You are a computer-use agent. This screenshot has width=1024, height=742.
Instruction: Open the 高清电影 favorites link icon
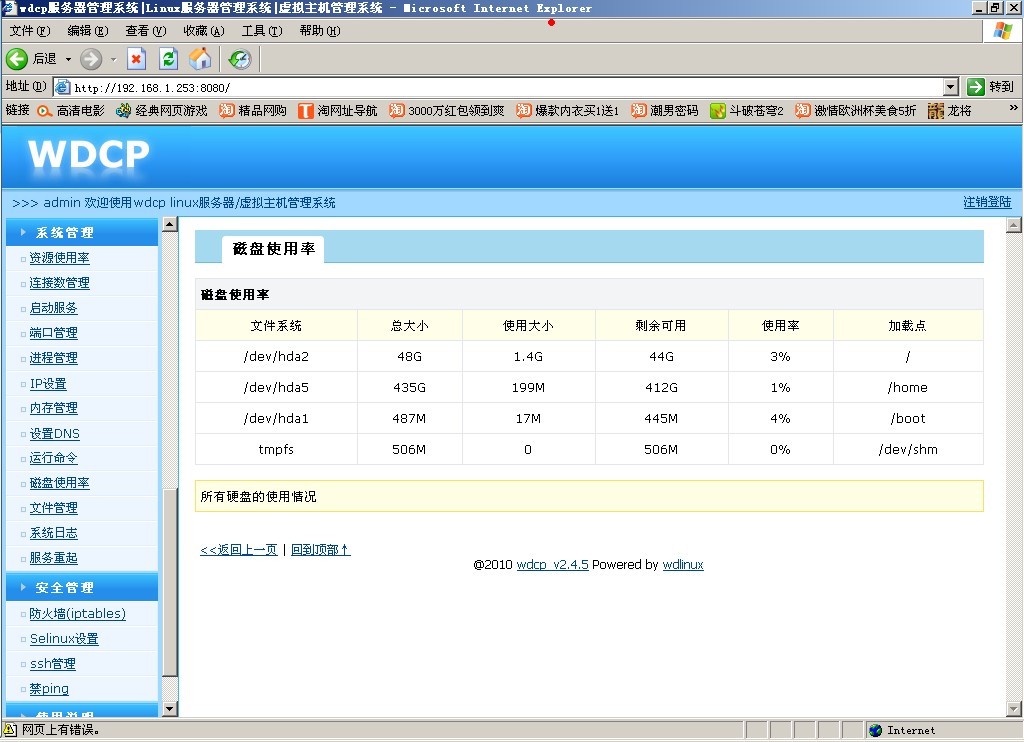click(x=44, y=111)
